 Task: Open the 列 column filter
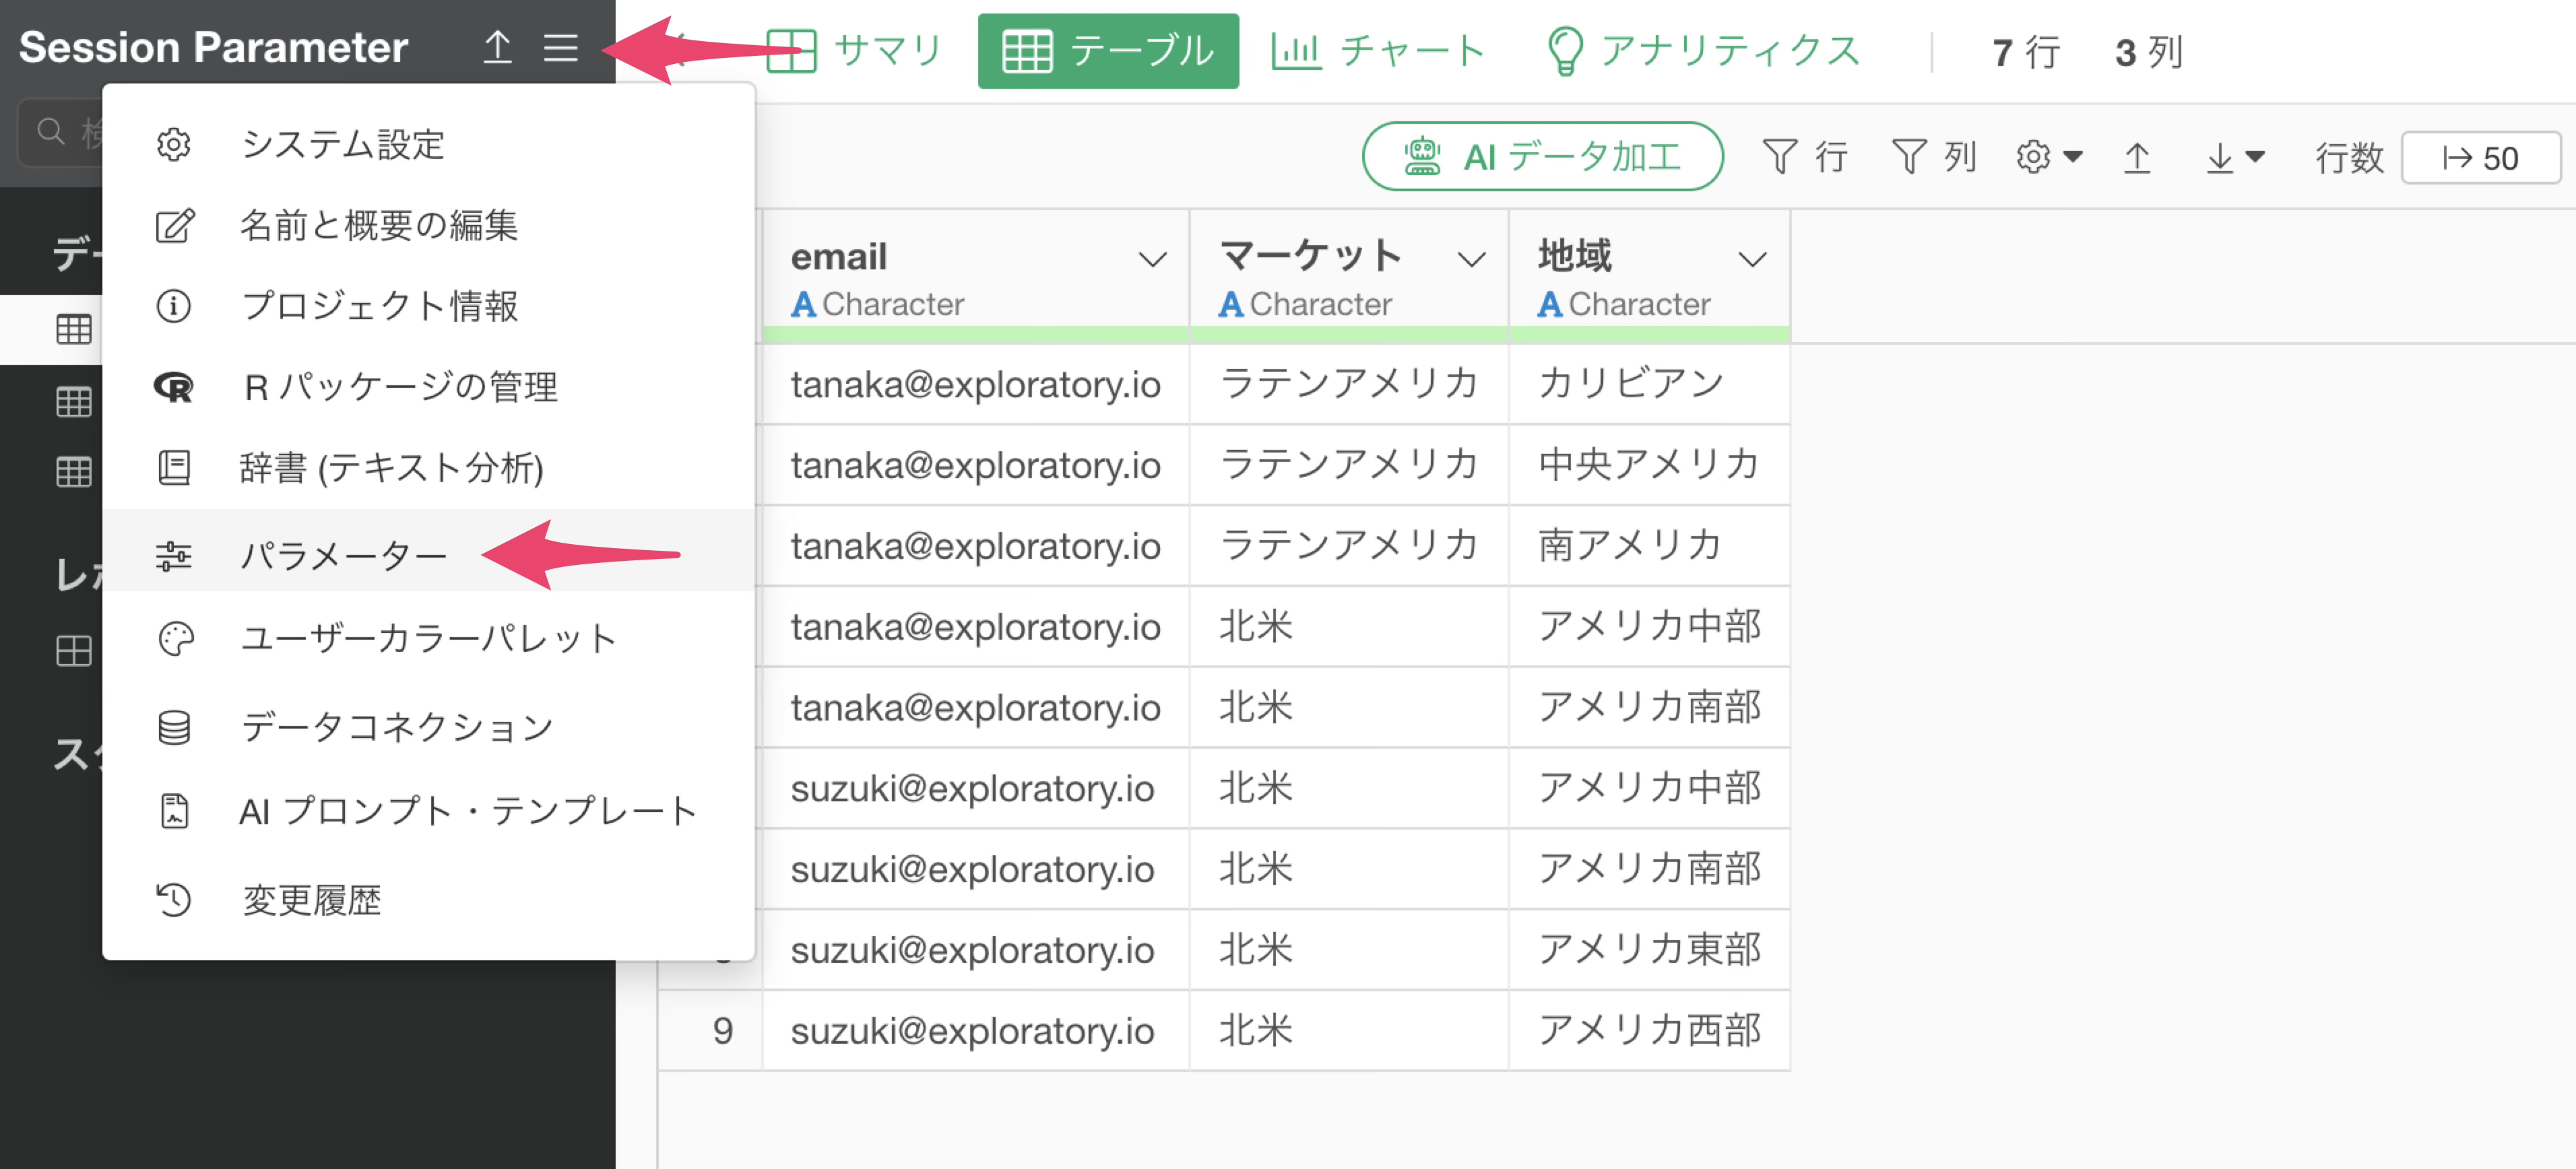(1932, 157)
